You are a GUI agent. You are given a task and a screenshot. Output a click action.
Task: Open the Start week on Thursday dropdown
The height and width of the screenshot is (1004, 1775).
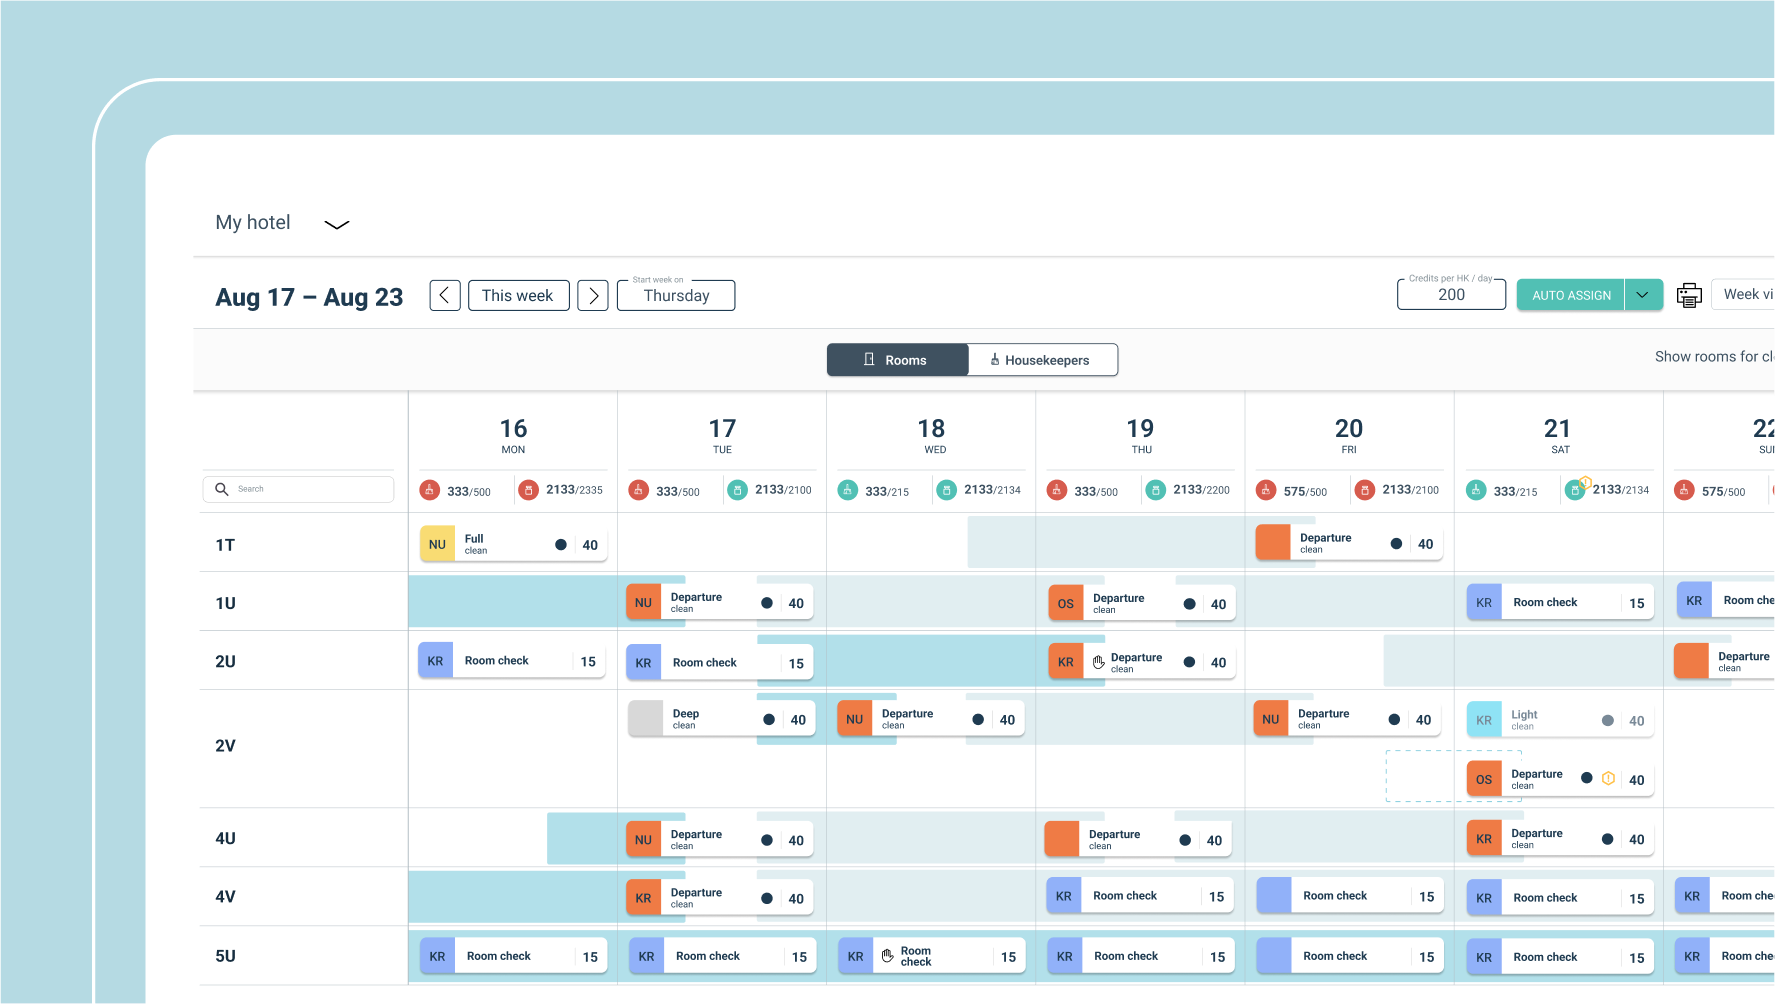pyautogui.click(x=675, y=295)
